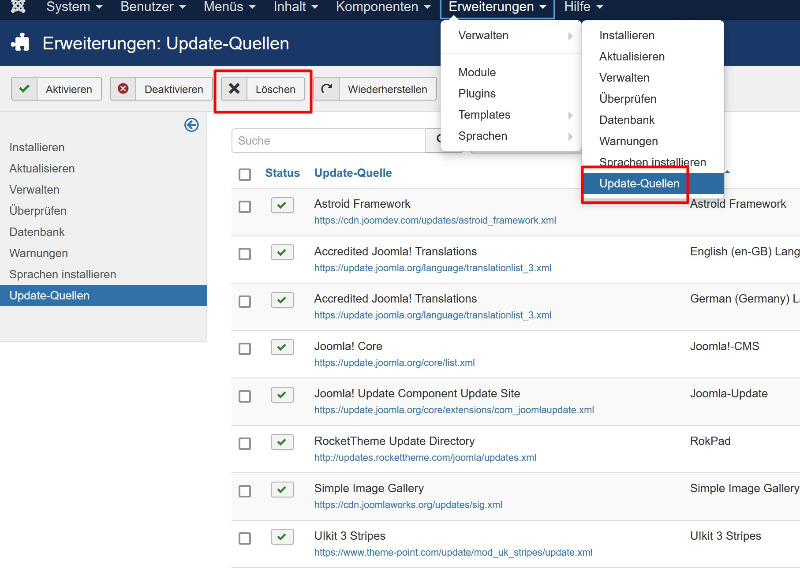
Task: Select the Joomla! Update Component row checkbox
Action: (245, 396)
